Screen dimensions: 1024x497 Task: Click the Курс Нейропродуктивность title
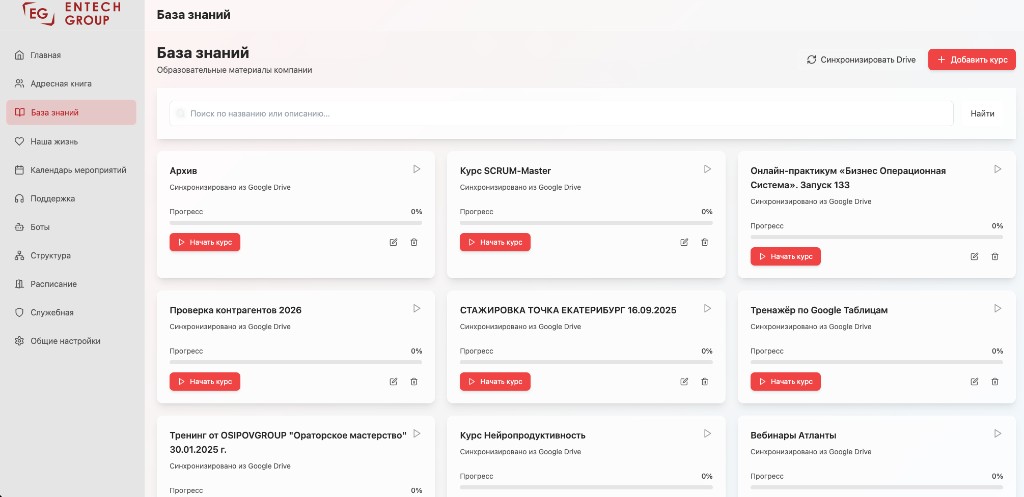coord(522,436)
